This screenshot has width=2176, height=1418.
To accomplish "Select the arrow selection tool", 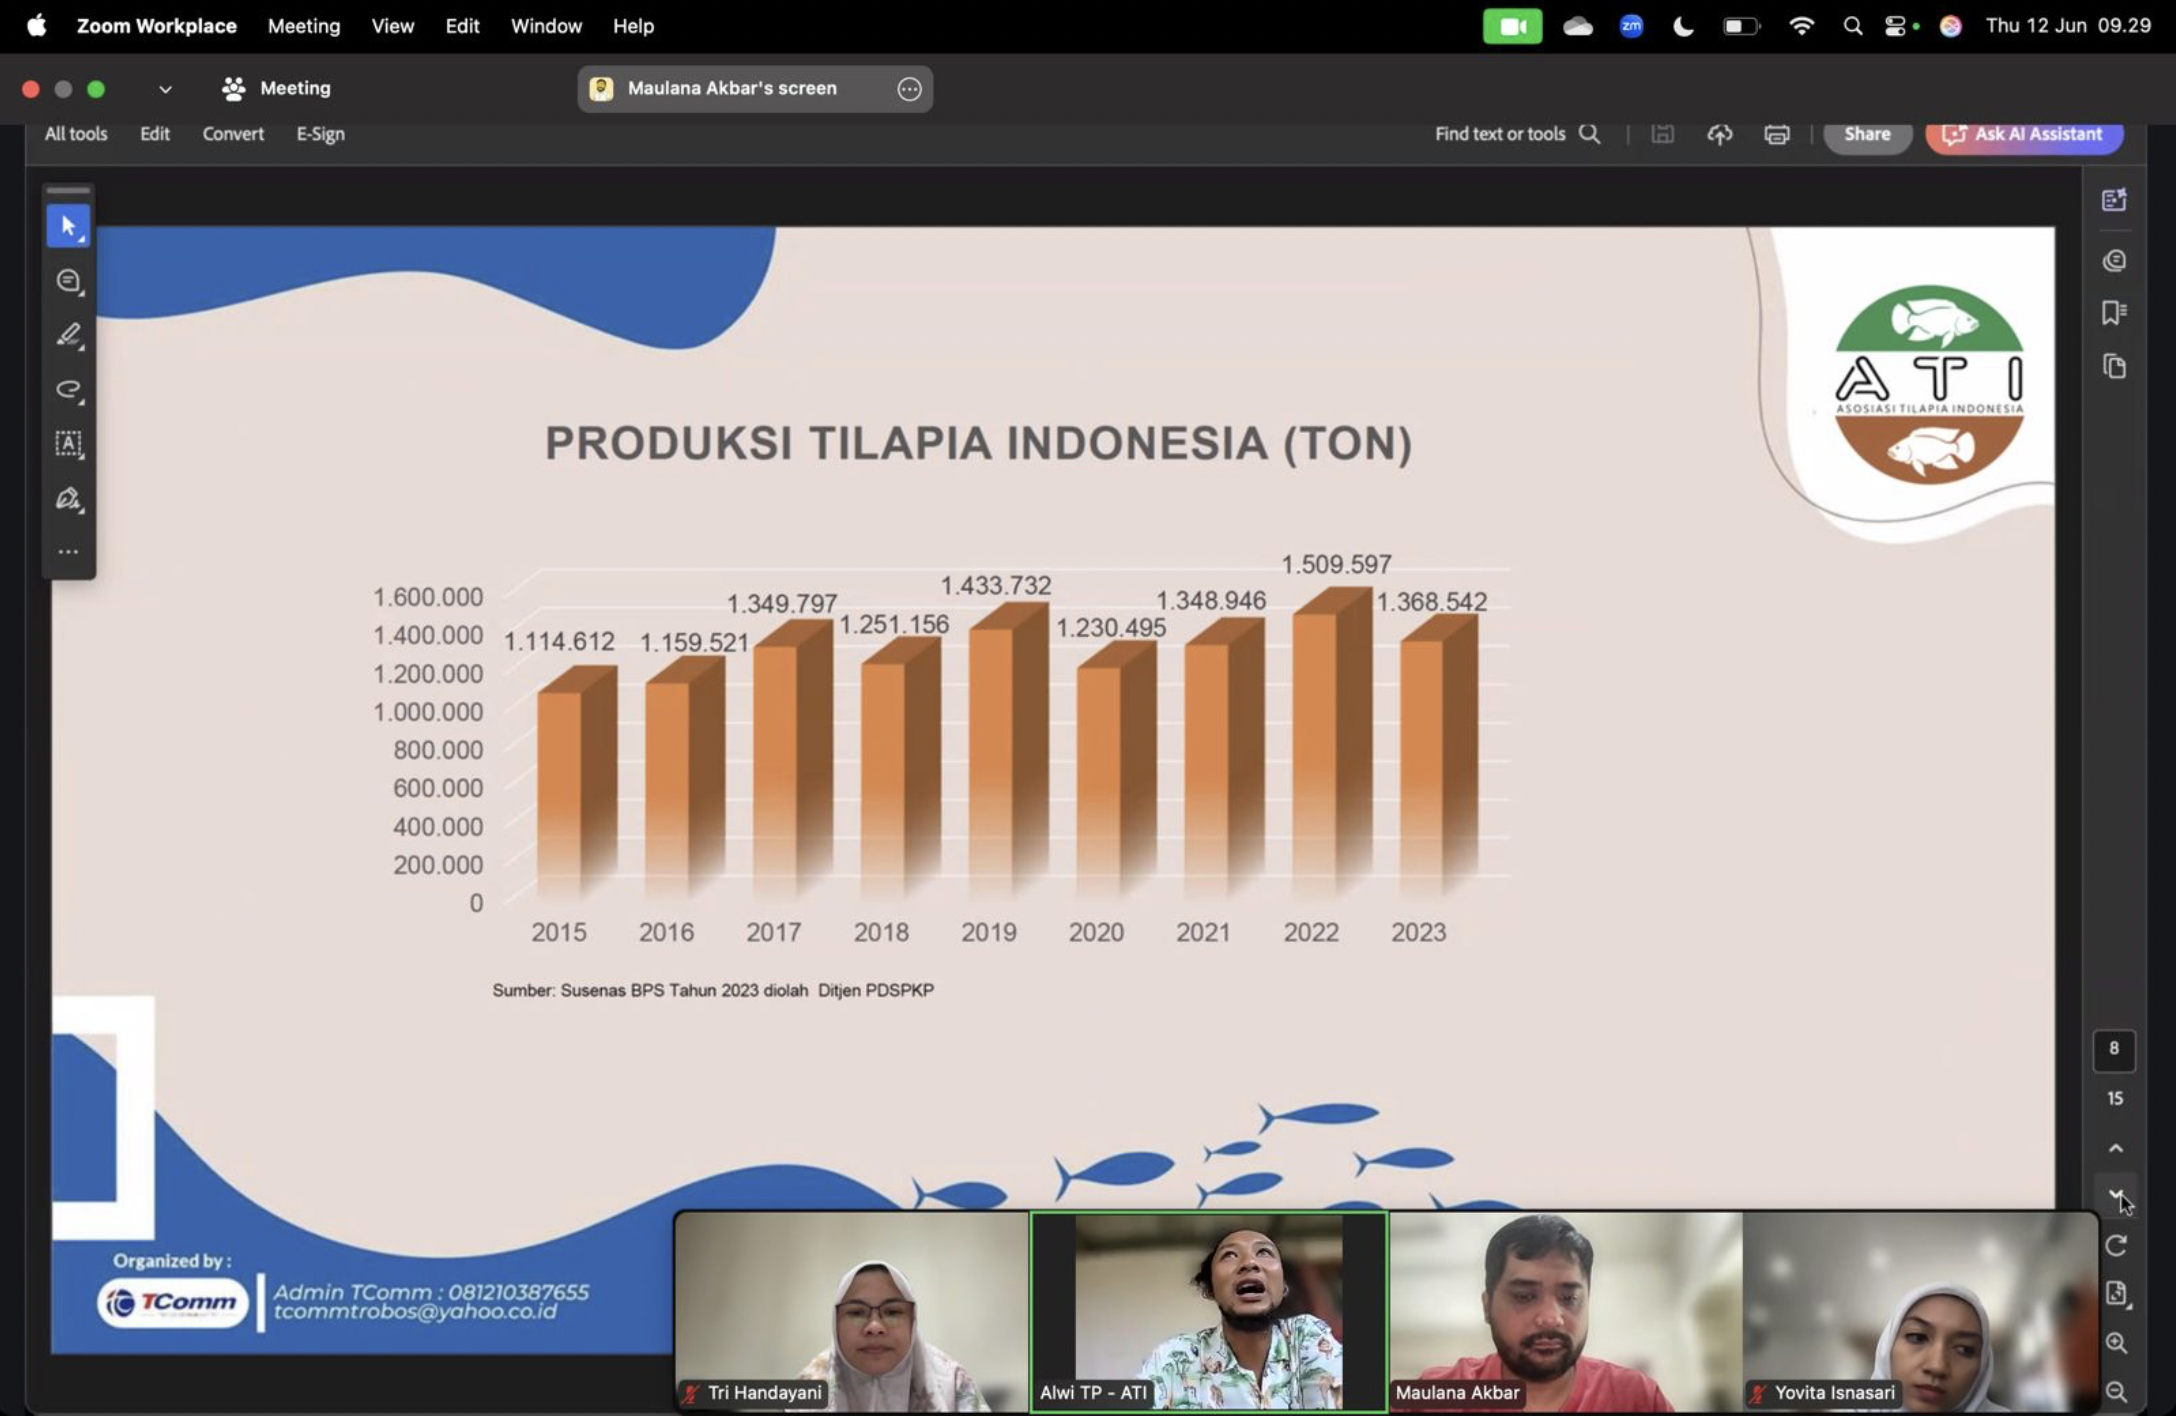I will point(68,227).
